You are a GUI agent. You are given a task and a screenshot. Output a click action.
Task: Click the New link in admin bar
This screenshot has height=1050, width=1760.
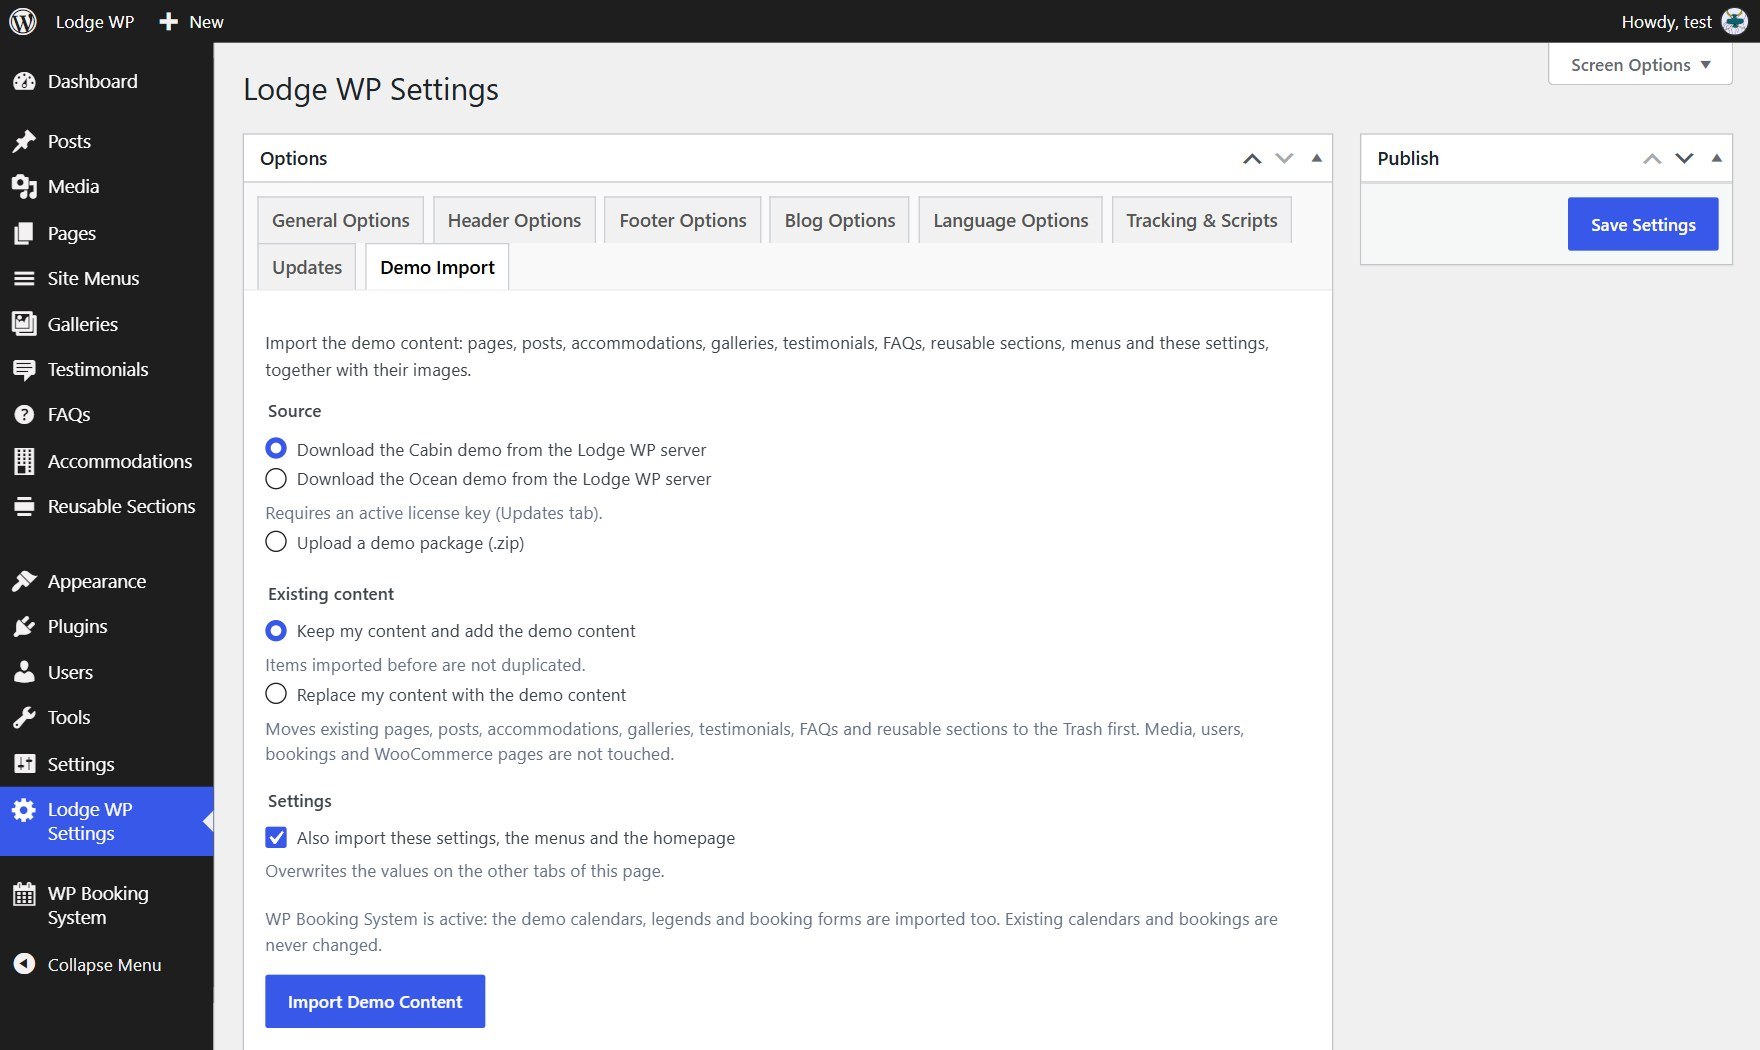[x=191, y=21]
